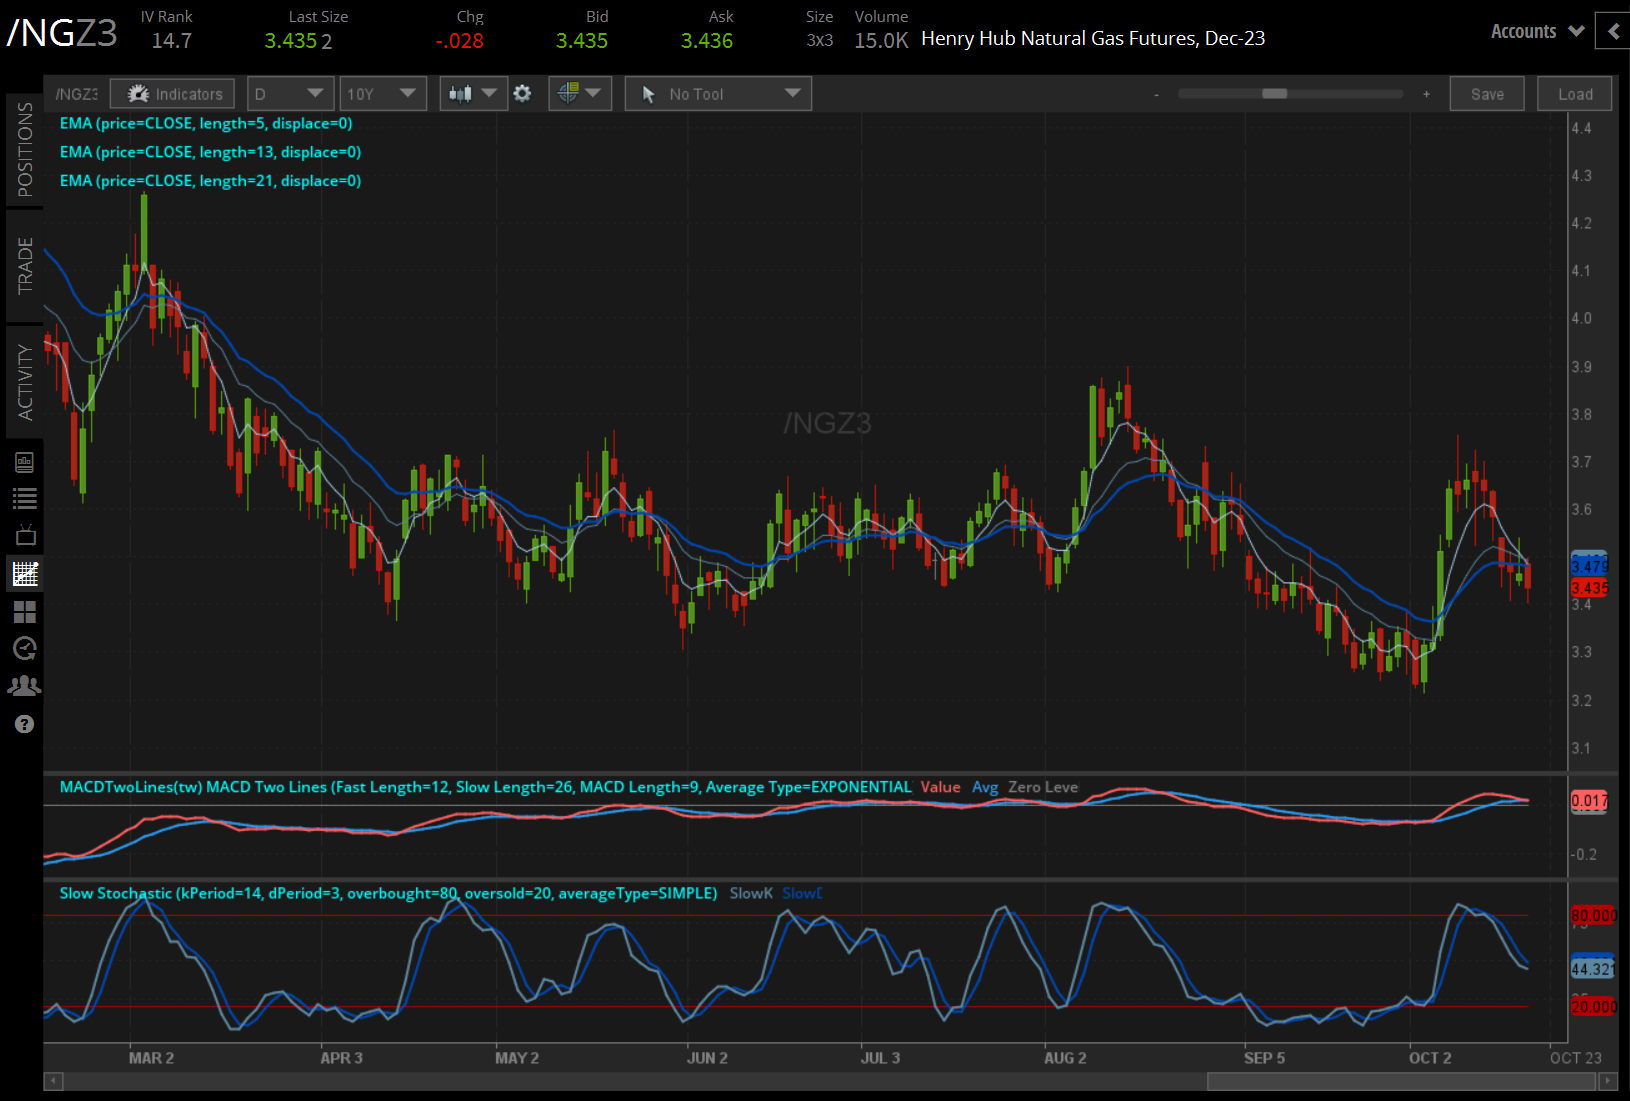Click the news book icon in sidebar

tap(24, 462)
